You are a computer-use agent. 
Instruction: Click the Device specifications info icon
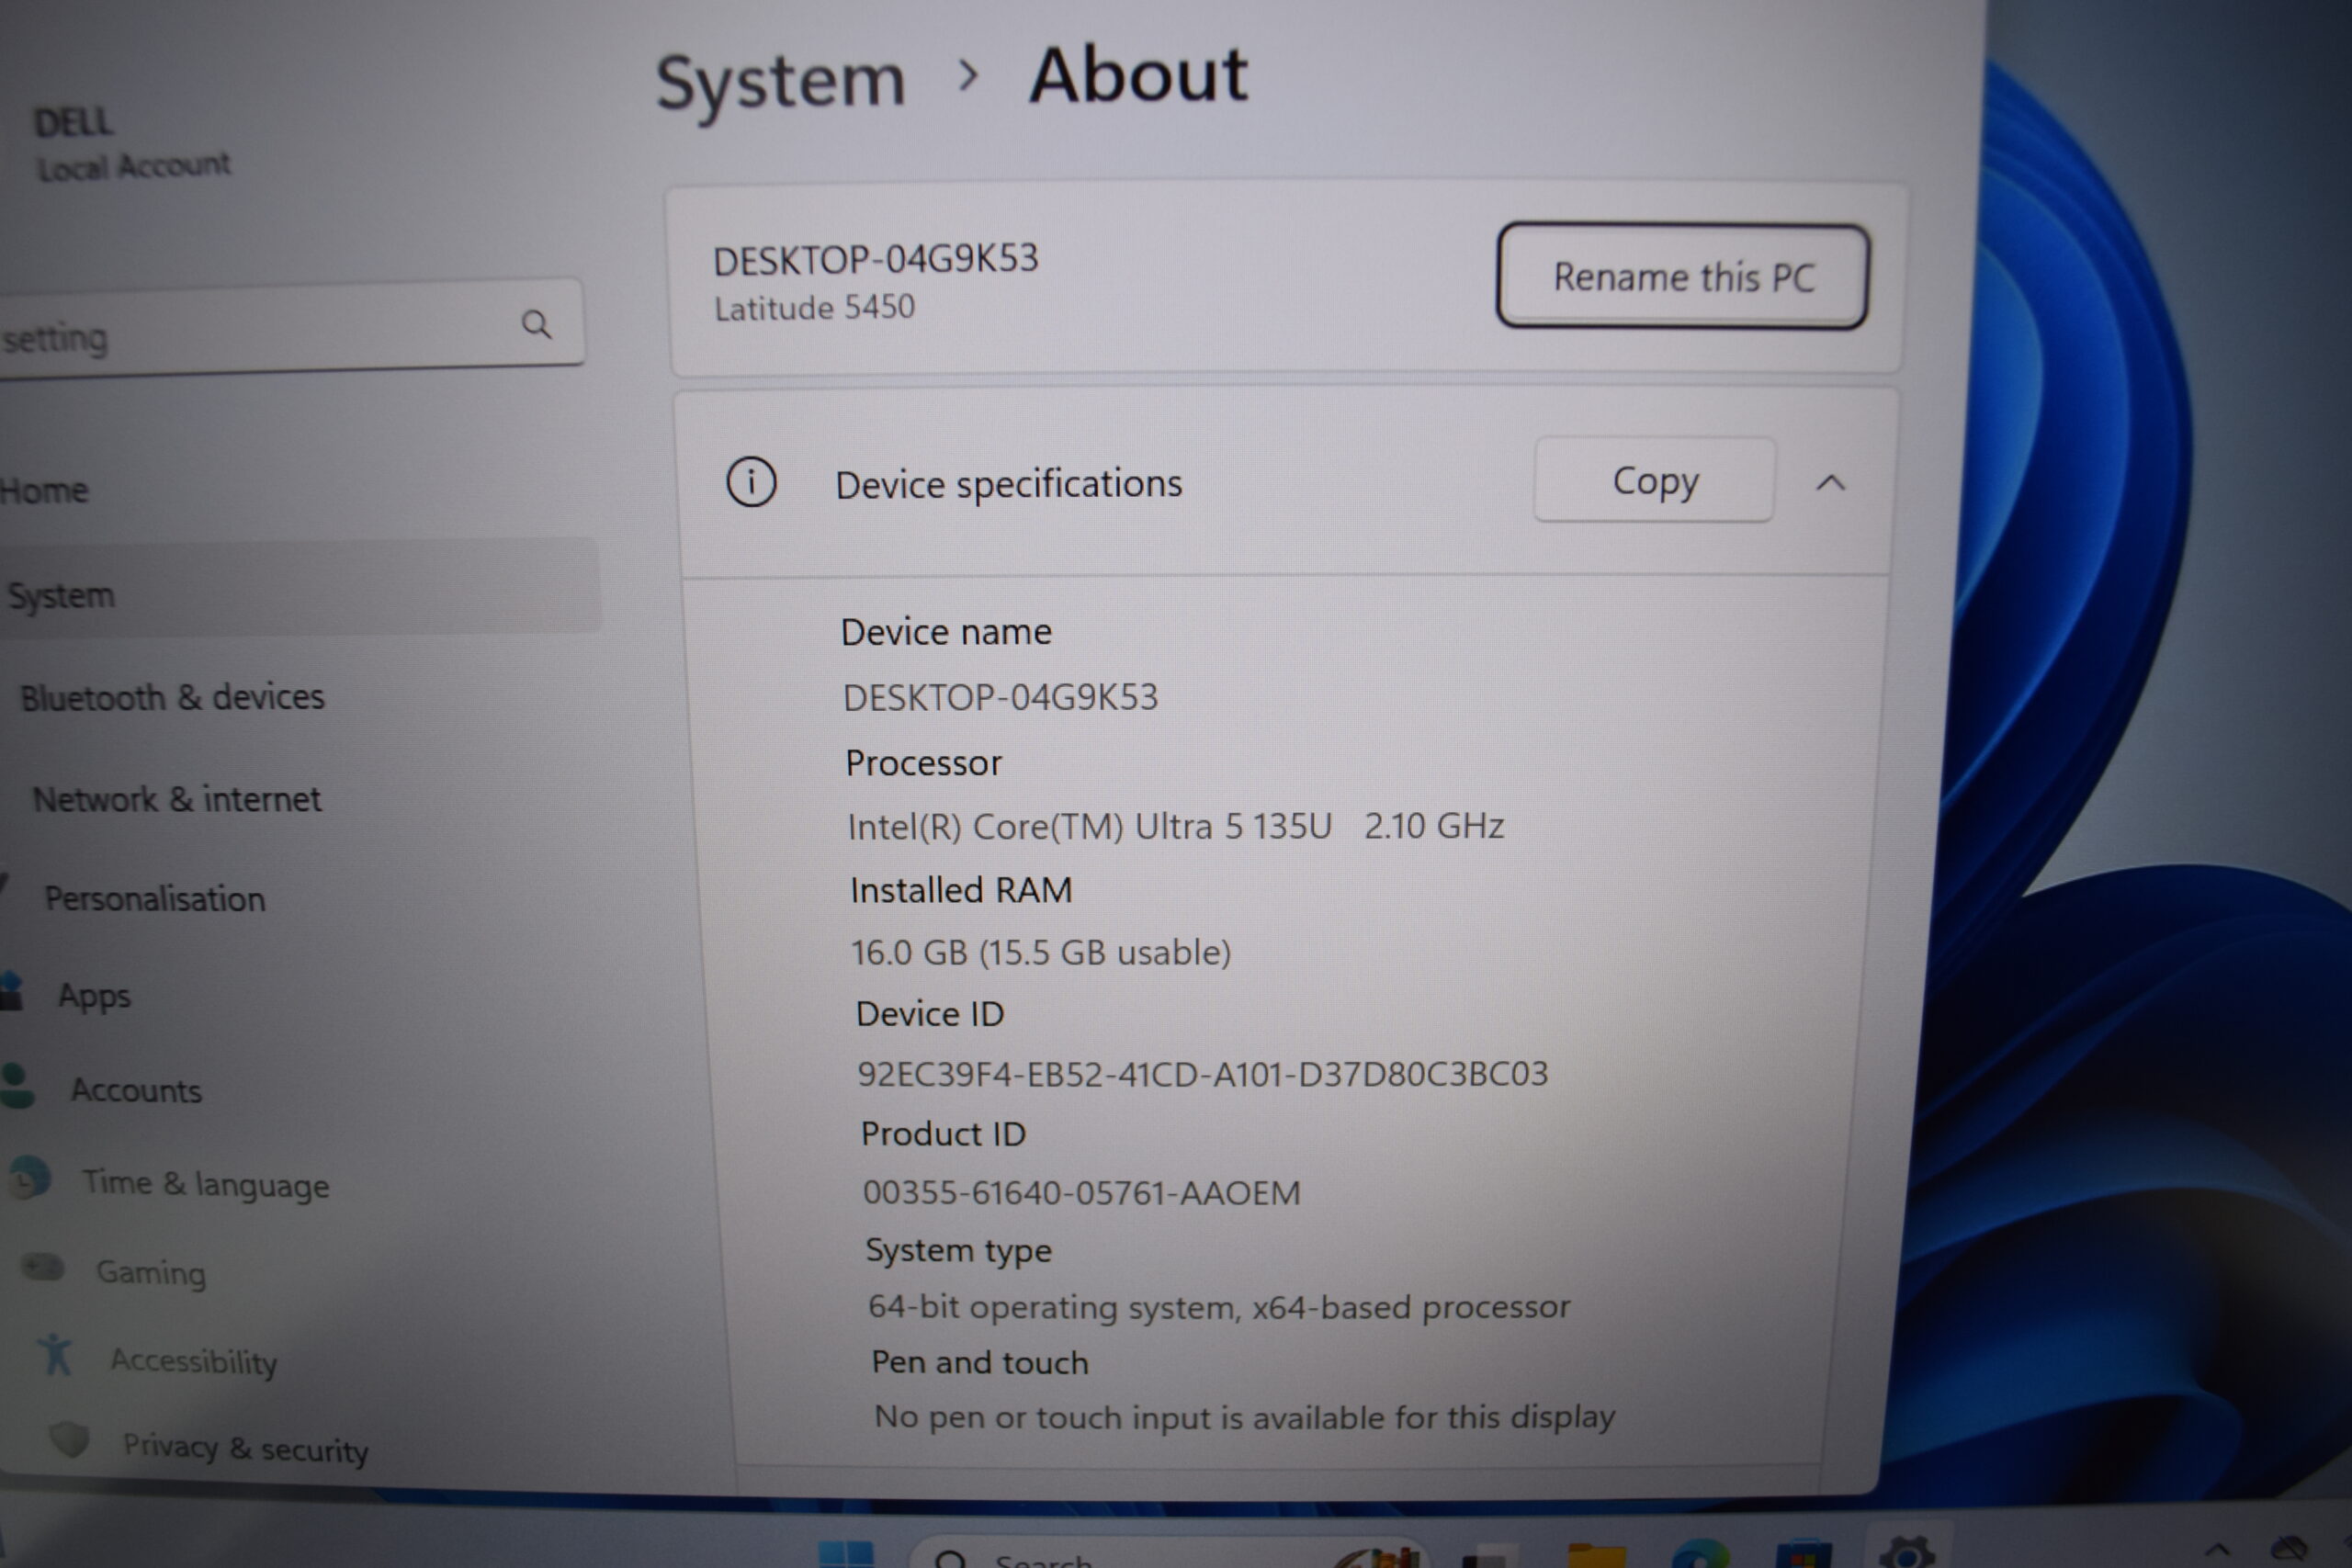751,483
